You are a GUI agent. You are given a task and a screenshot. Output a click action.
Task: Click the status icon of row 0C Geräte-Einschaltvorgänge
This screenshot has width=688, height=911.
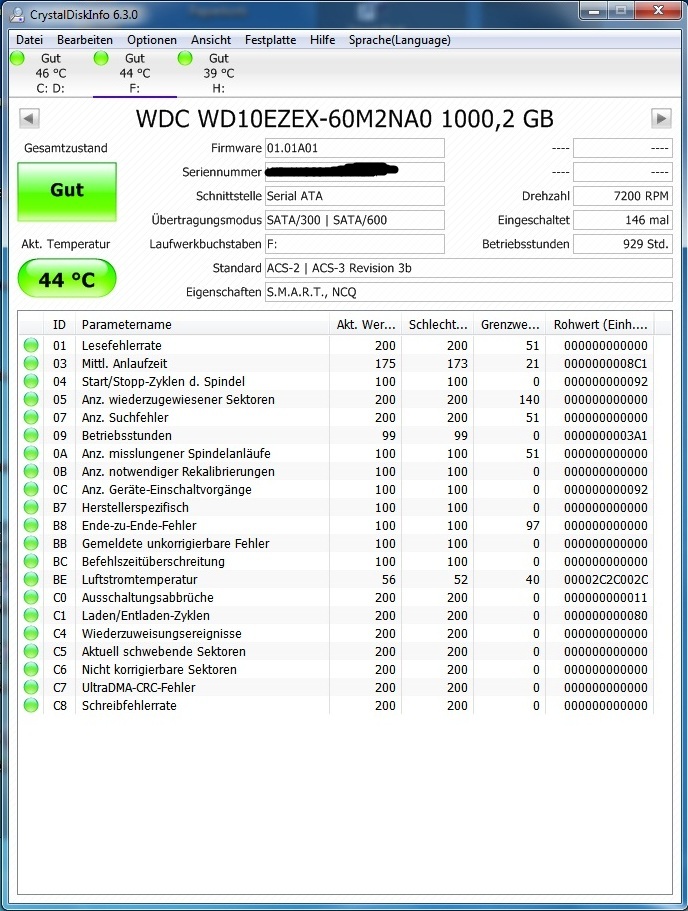31,489
